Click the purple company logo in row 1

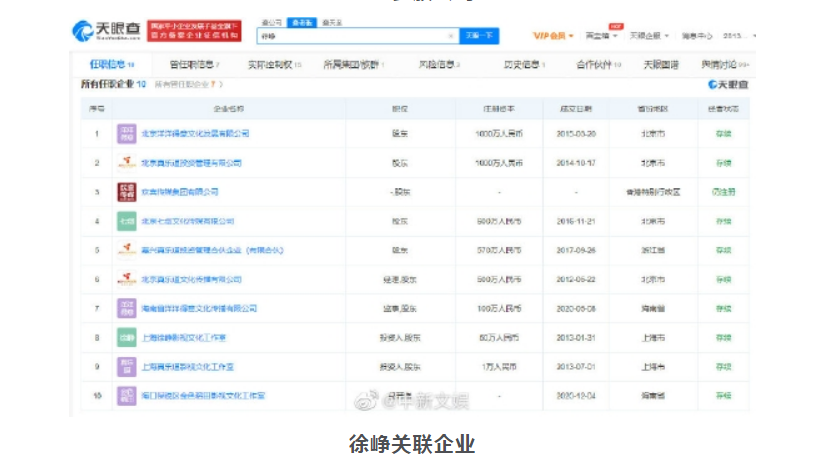point(126,134)
